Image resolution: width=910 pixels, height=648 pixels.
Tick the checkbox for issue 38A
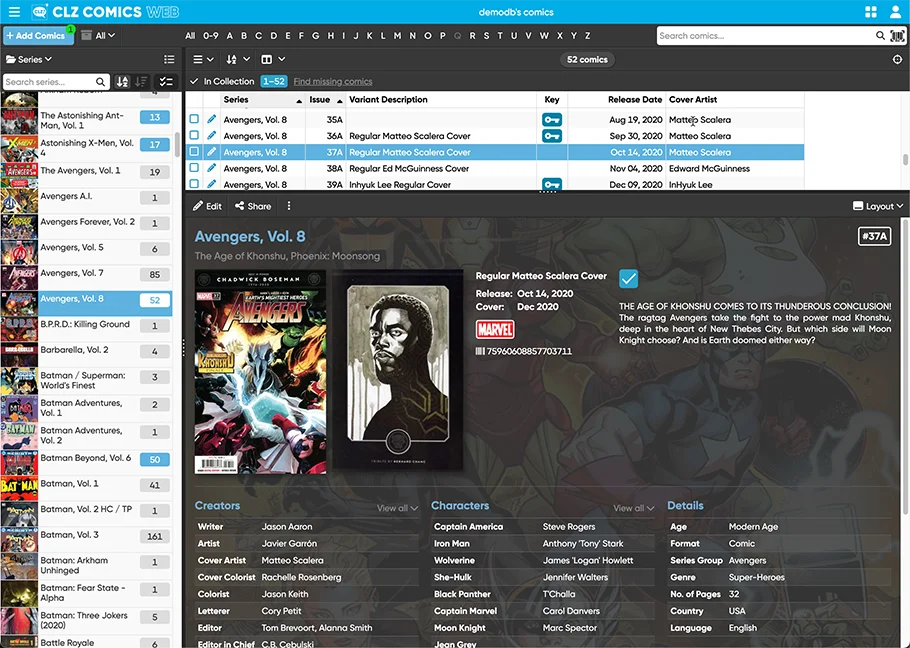point(194,168)
